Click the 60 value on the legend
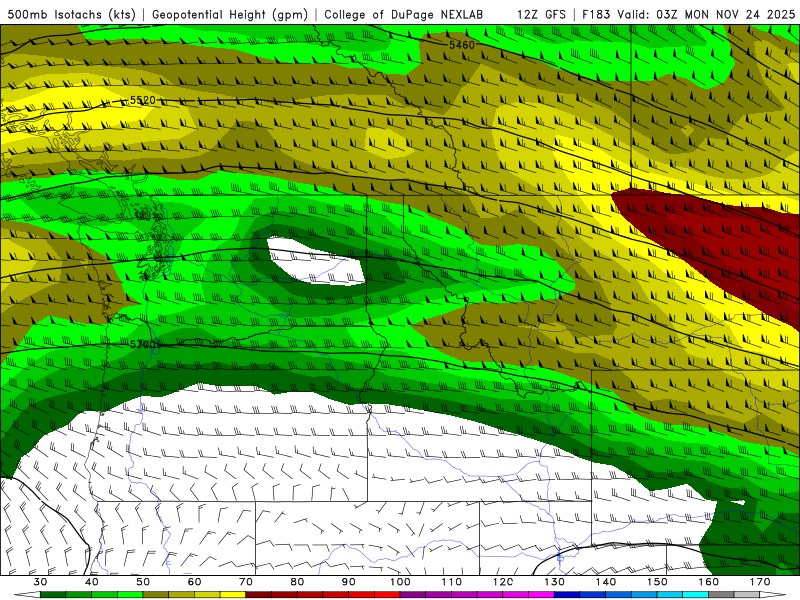The image size is (800, 600). [194, 582]
